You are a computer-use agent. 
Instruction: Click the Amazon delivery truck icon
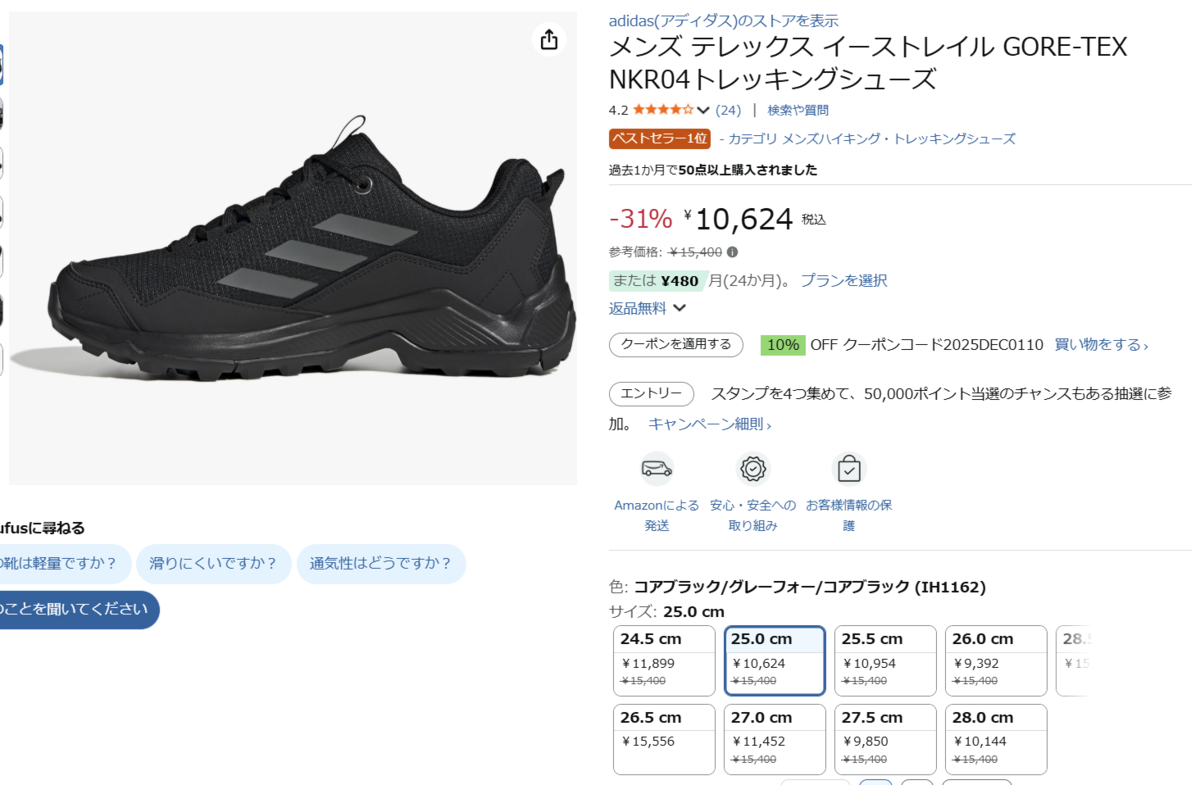(x=657, y=468)
